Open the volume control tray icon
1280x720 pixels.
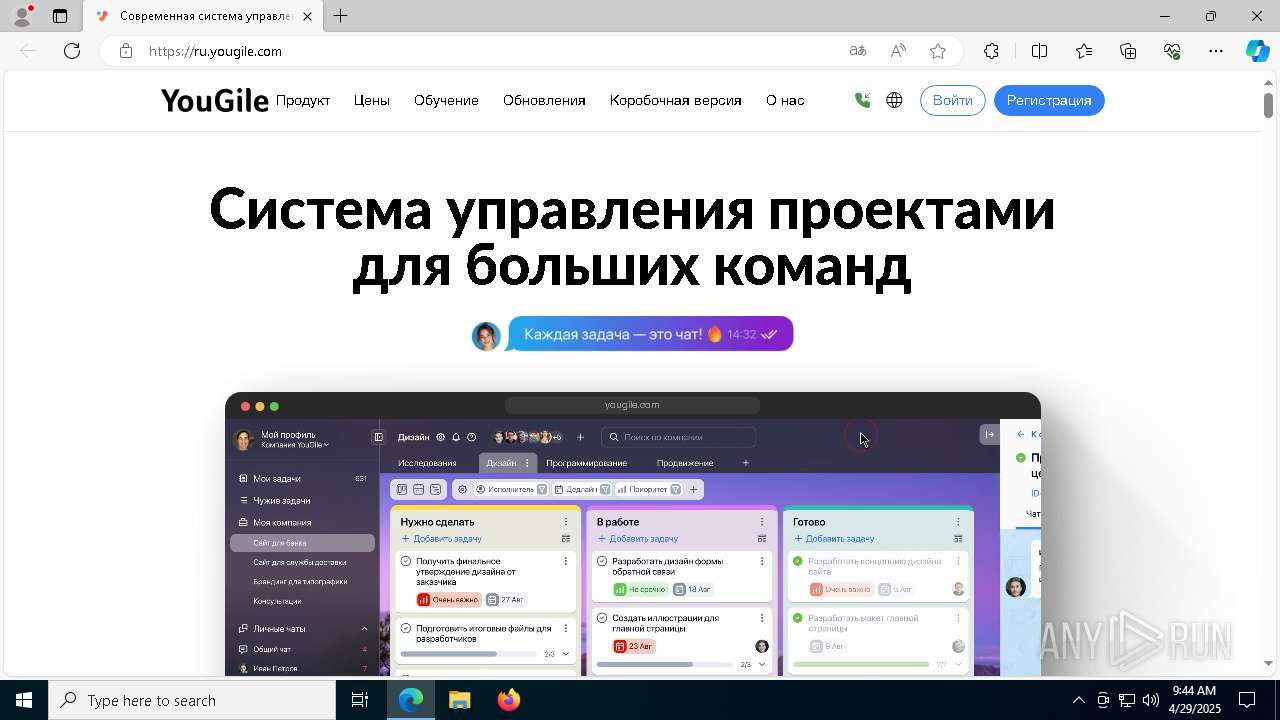pyautogui.click(x=1151, y=700)
